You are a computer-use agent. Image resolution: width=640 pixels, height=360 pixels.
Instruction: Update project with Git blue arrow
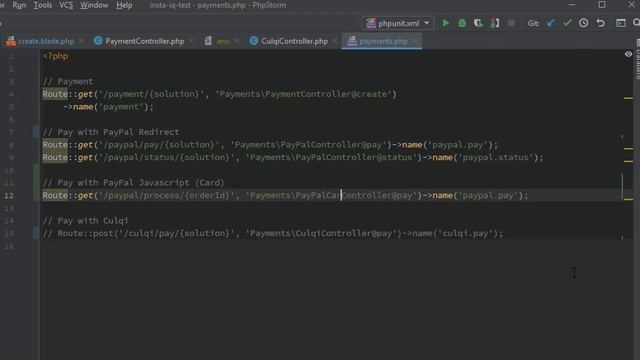[x=551, y=23]
